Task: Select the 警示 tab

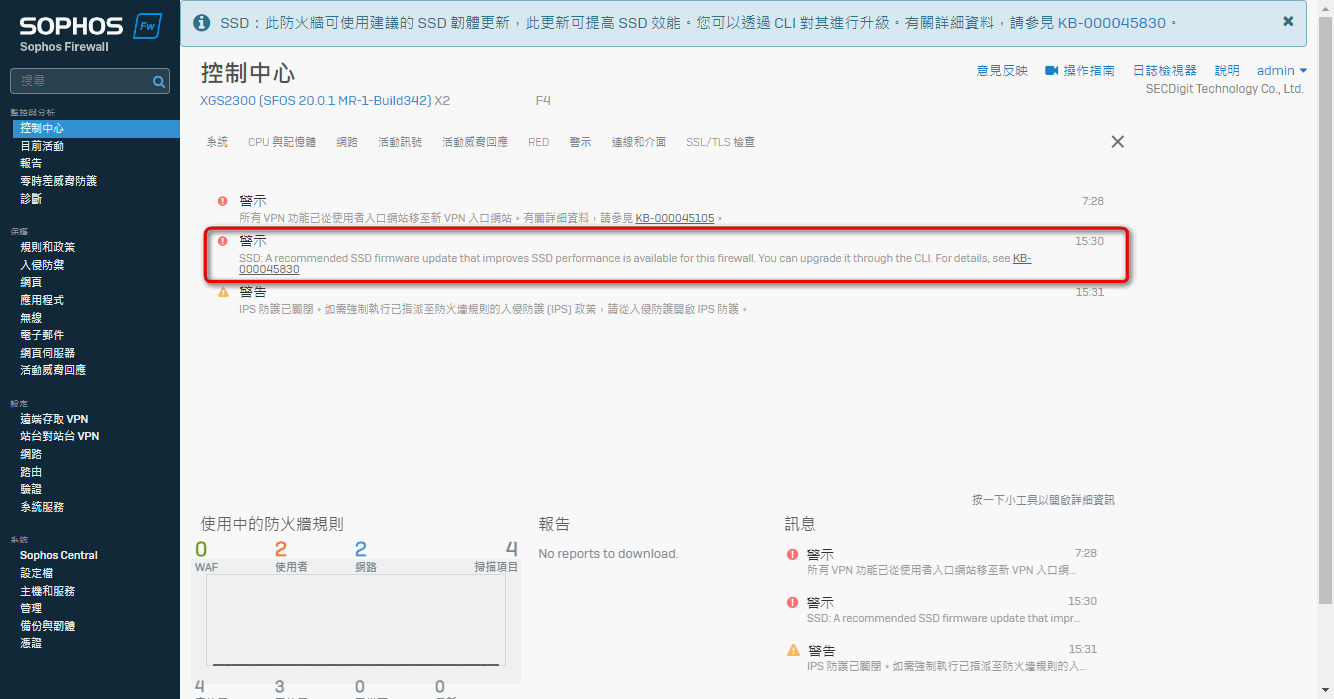Action: point(580,142)
